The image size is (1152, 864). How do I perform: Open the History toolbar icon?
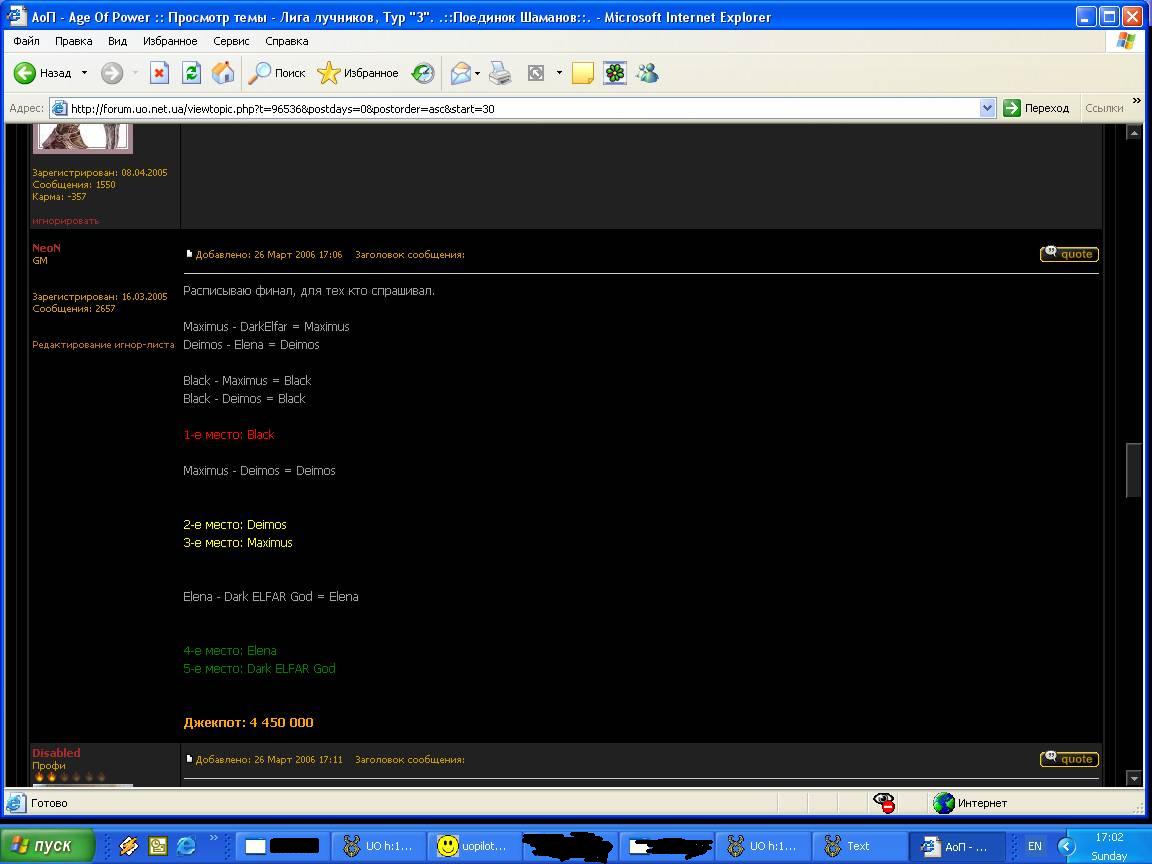tap(423, 73)
